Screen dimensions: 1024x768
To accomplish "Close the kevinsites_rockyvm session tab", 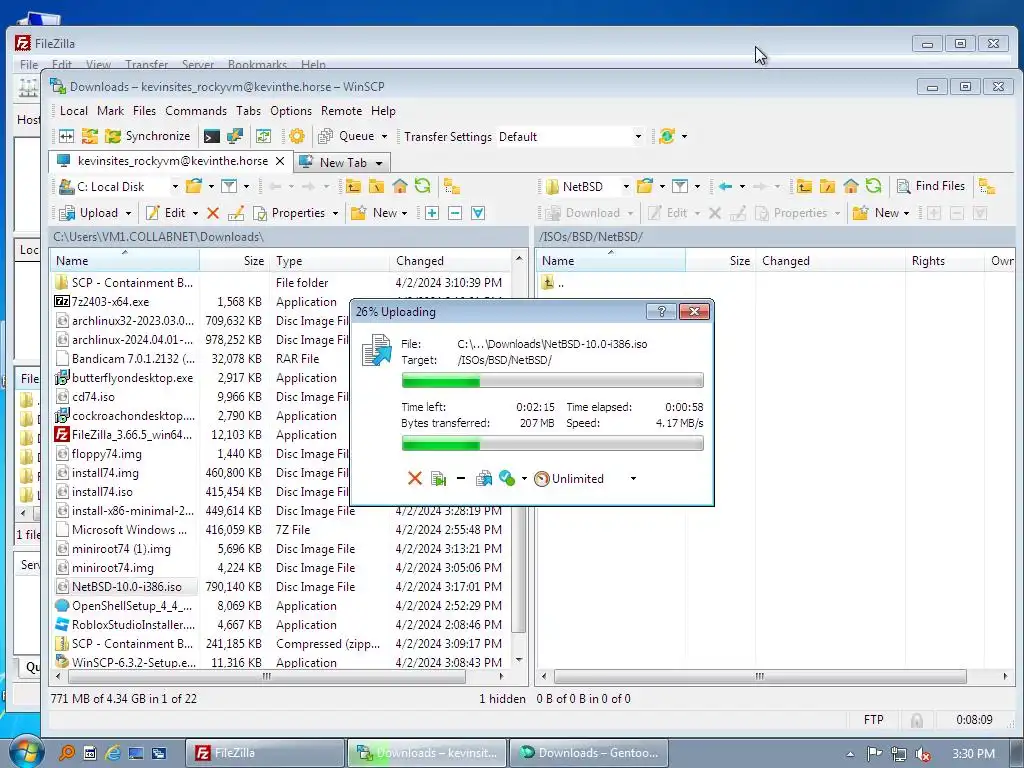I will coord(280,161).
